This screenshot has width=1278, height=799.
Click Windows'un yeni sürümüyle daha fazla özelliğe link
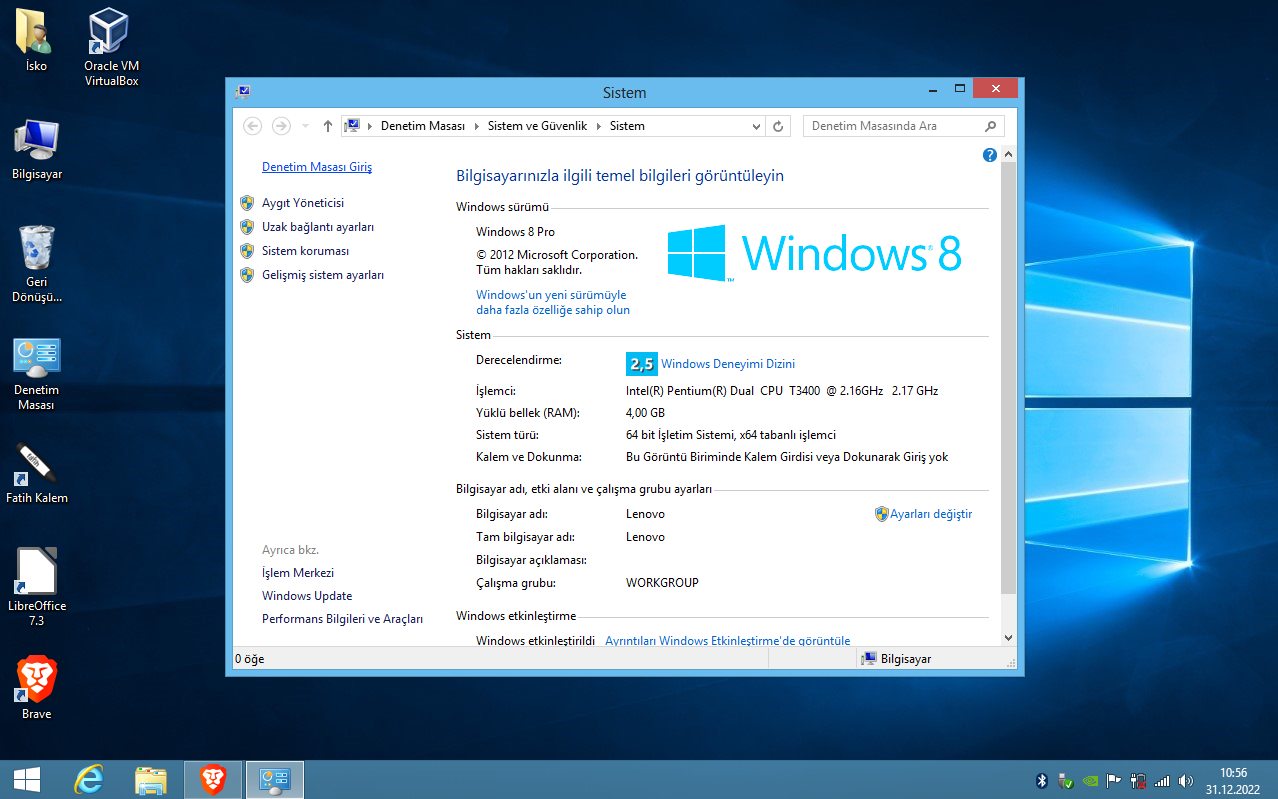(553, 302)
